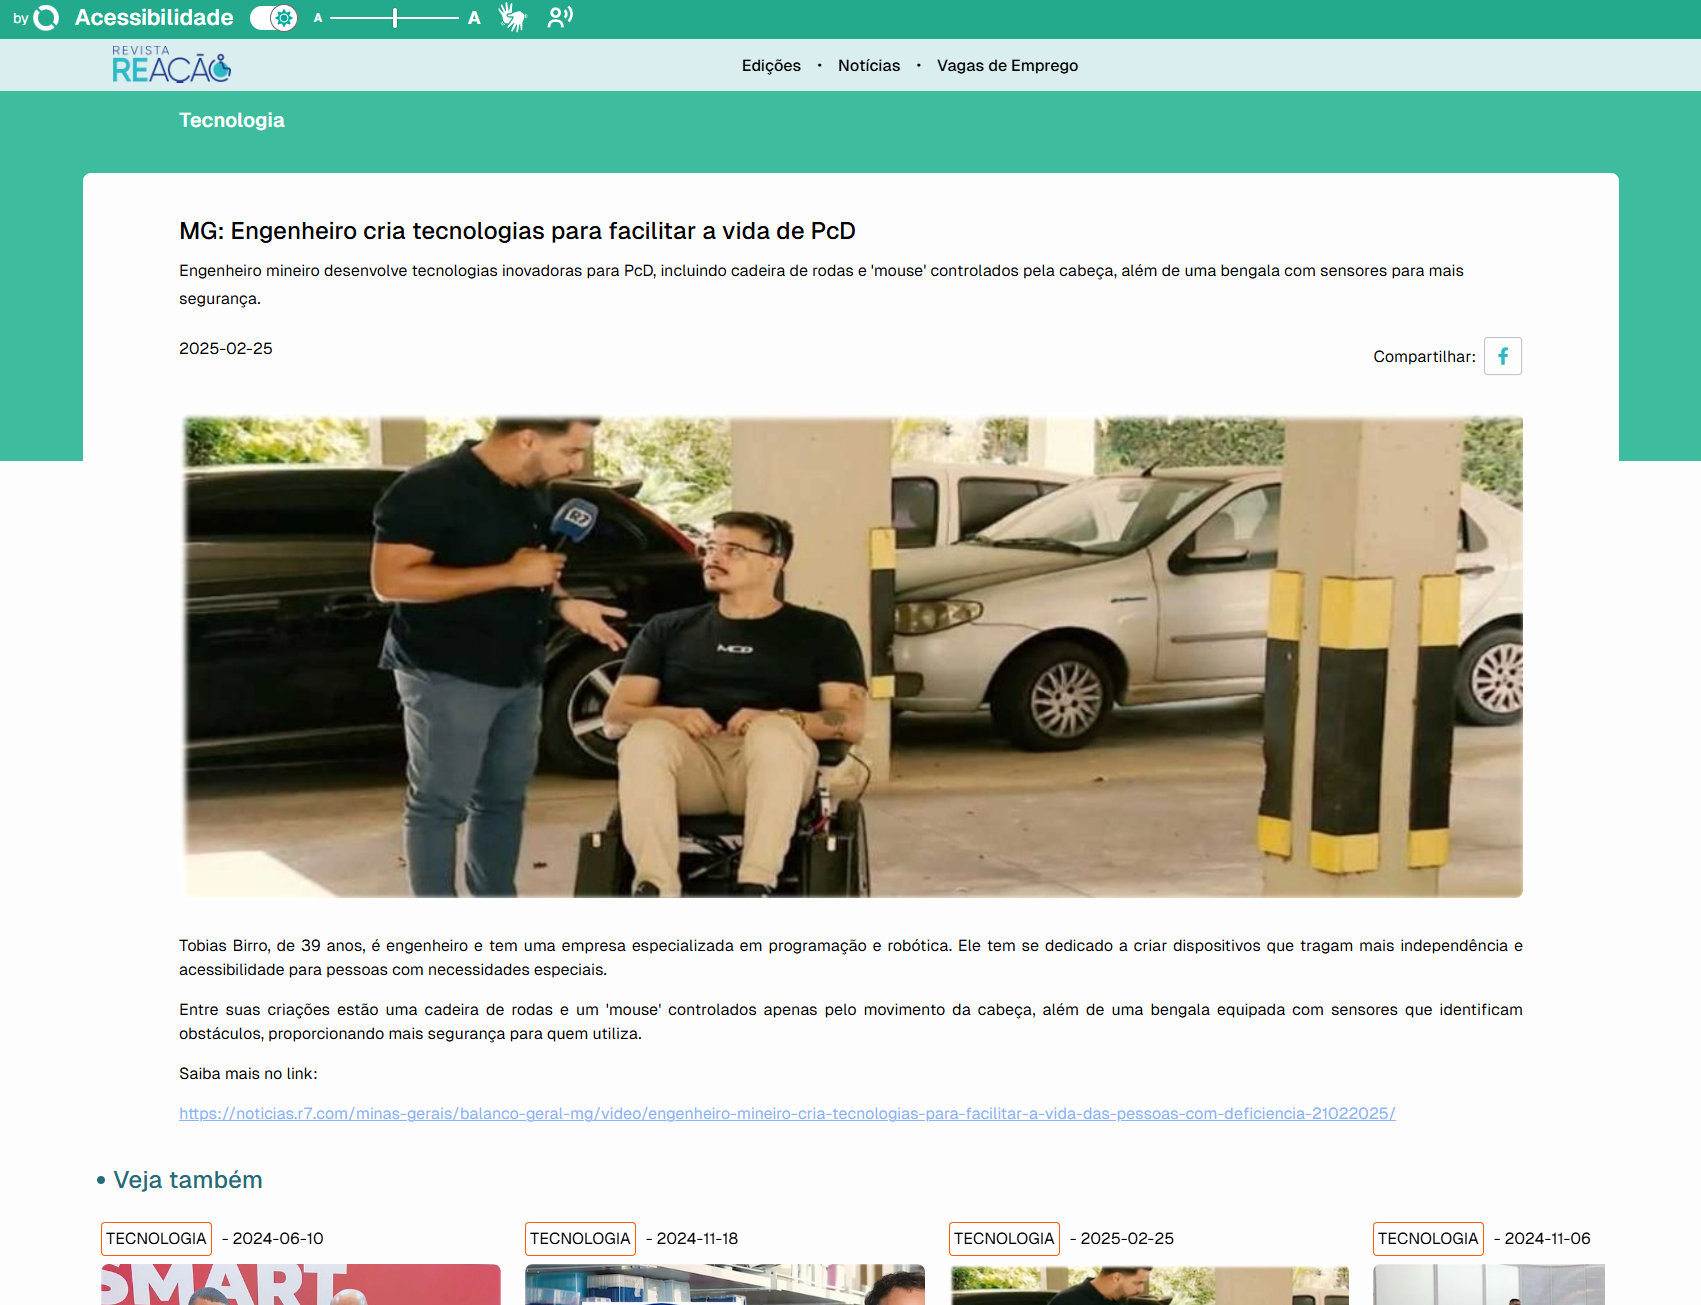Click the Tecnologia section heading

[x=231, y=120]
